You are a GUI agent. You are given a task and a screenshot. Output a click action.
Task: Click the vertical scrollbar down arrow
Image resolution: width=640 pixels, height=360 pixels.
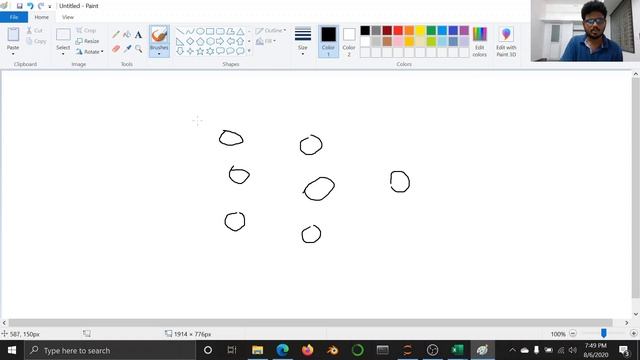636,314
